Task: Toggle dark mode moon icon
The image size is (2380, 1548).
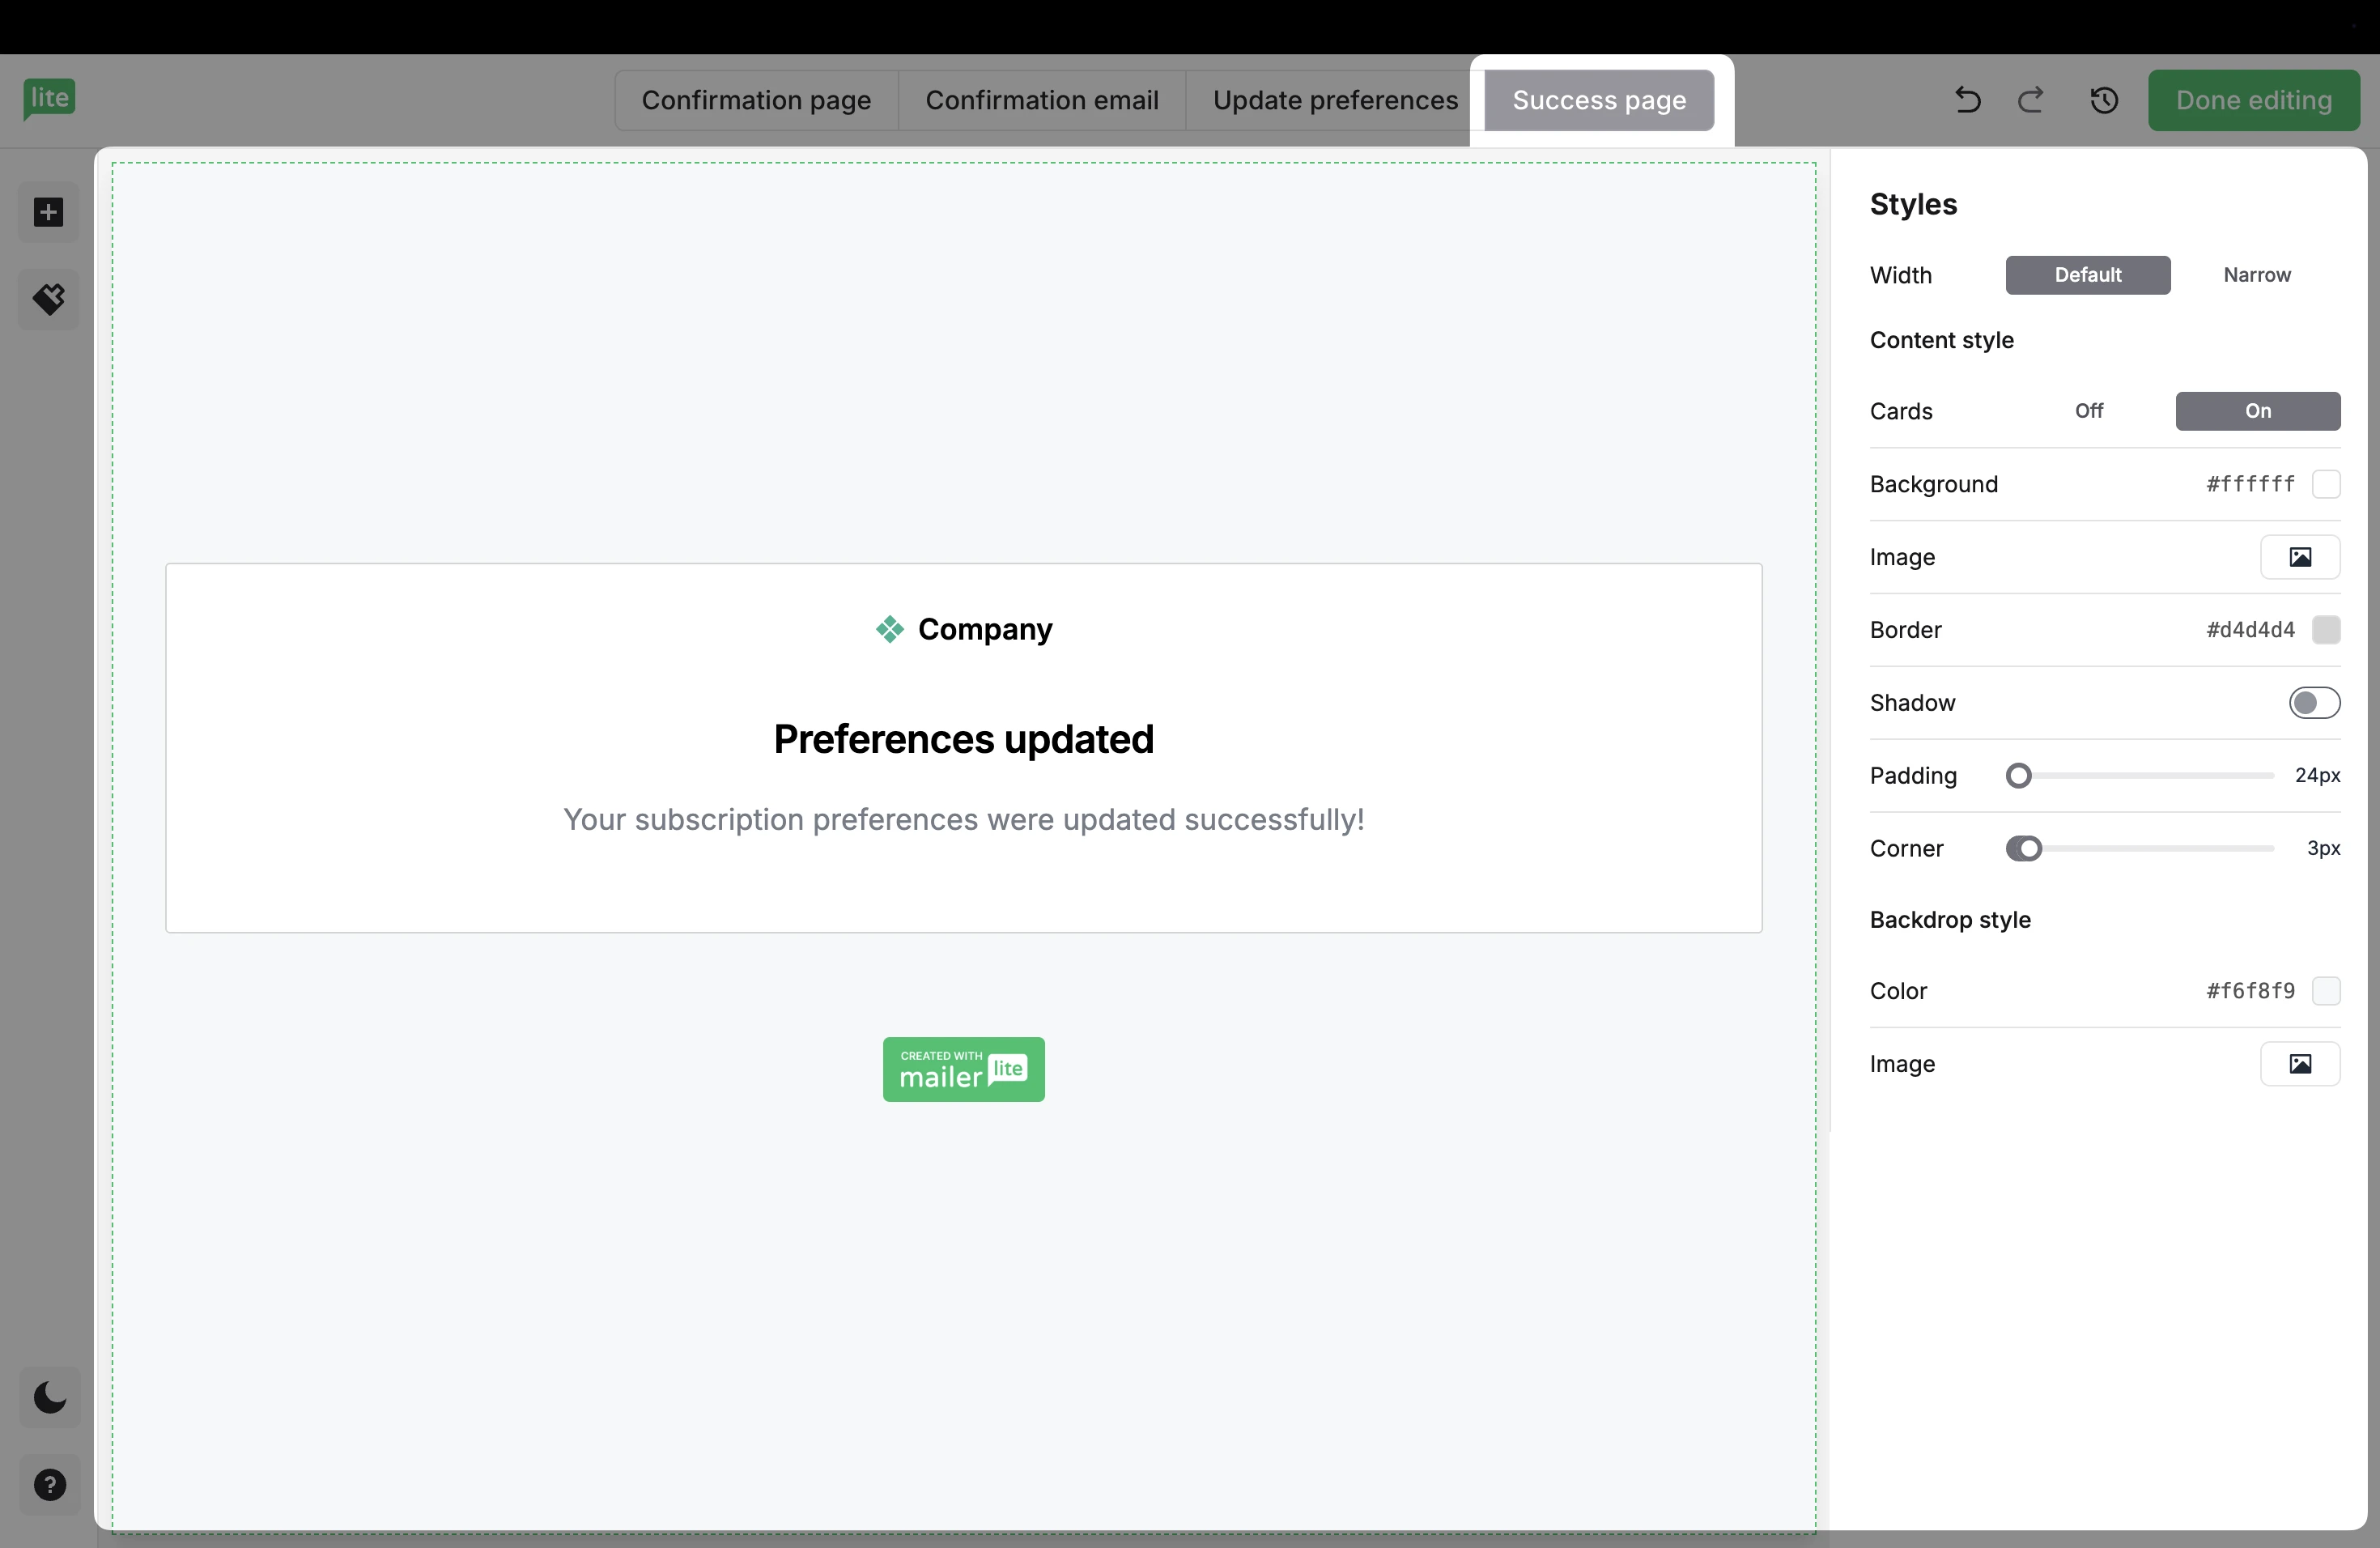Action: [x=50, y=1396]
